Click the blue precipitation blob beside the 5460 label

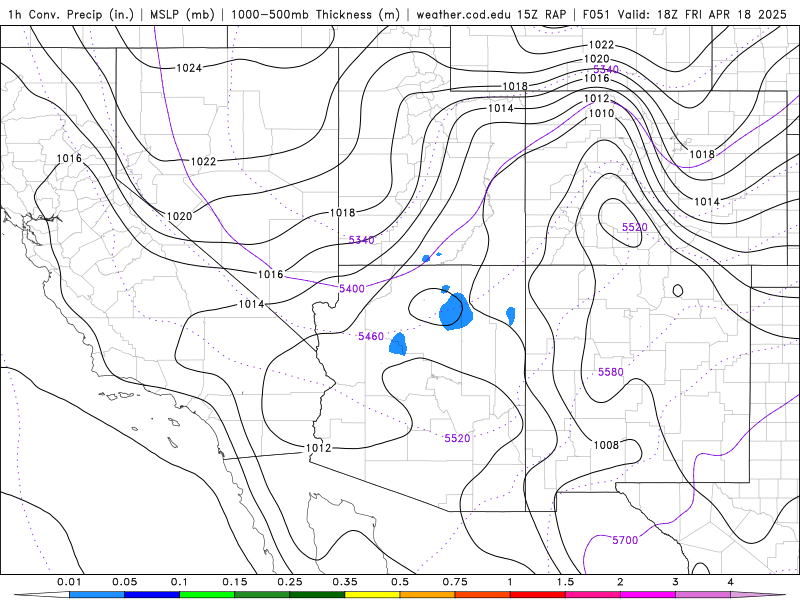[x=398, y=344]
